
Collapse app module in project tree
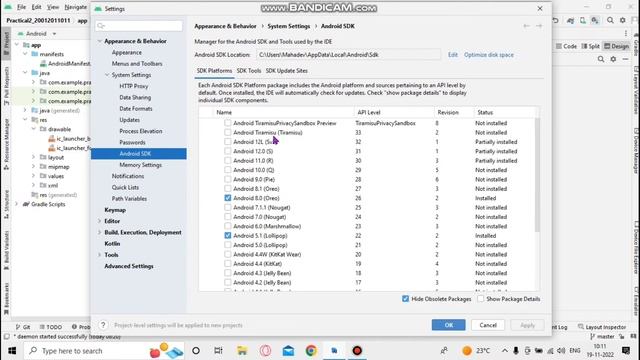17,45
